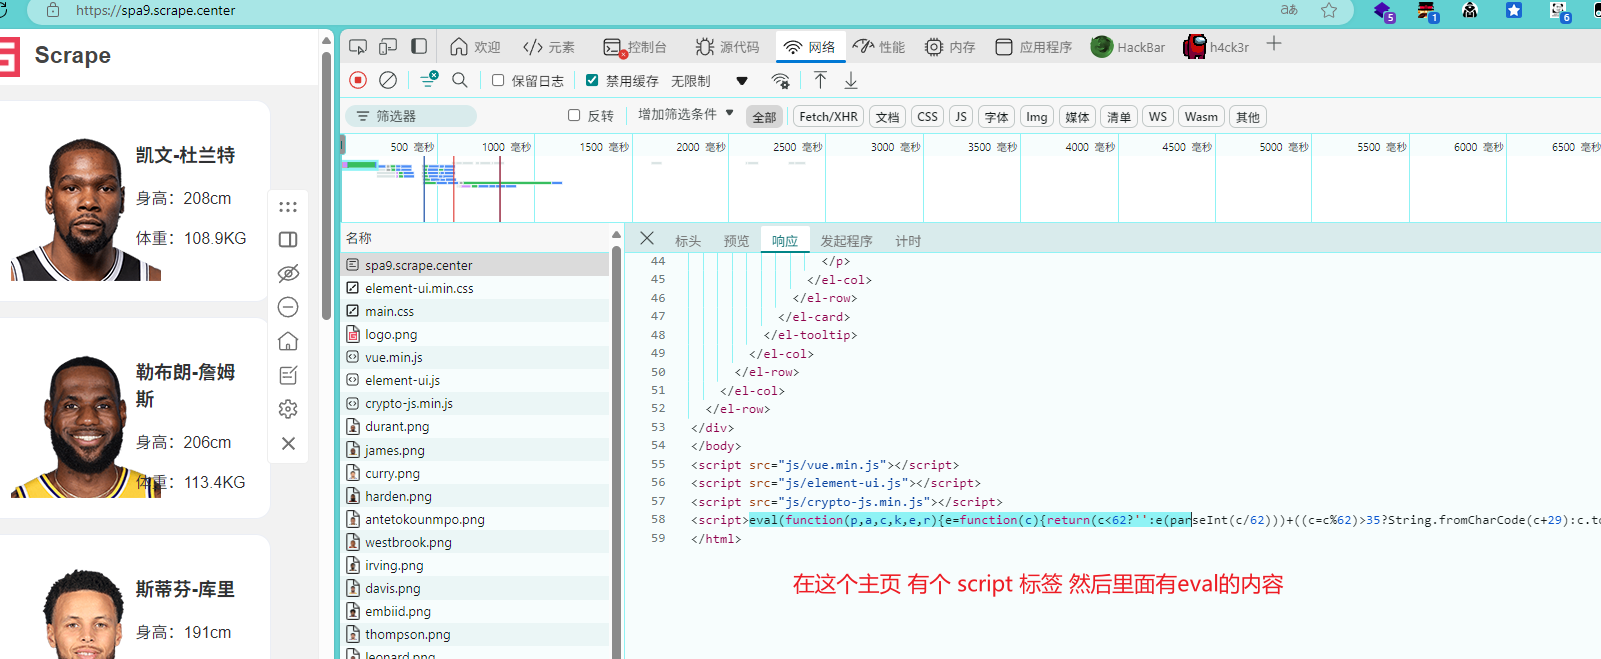Screen dimensions: 1601x659
Task: Toggle the 反转 invert checkbox
Action: tap(574, 116)
